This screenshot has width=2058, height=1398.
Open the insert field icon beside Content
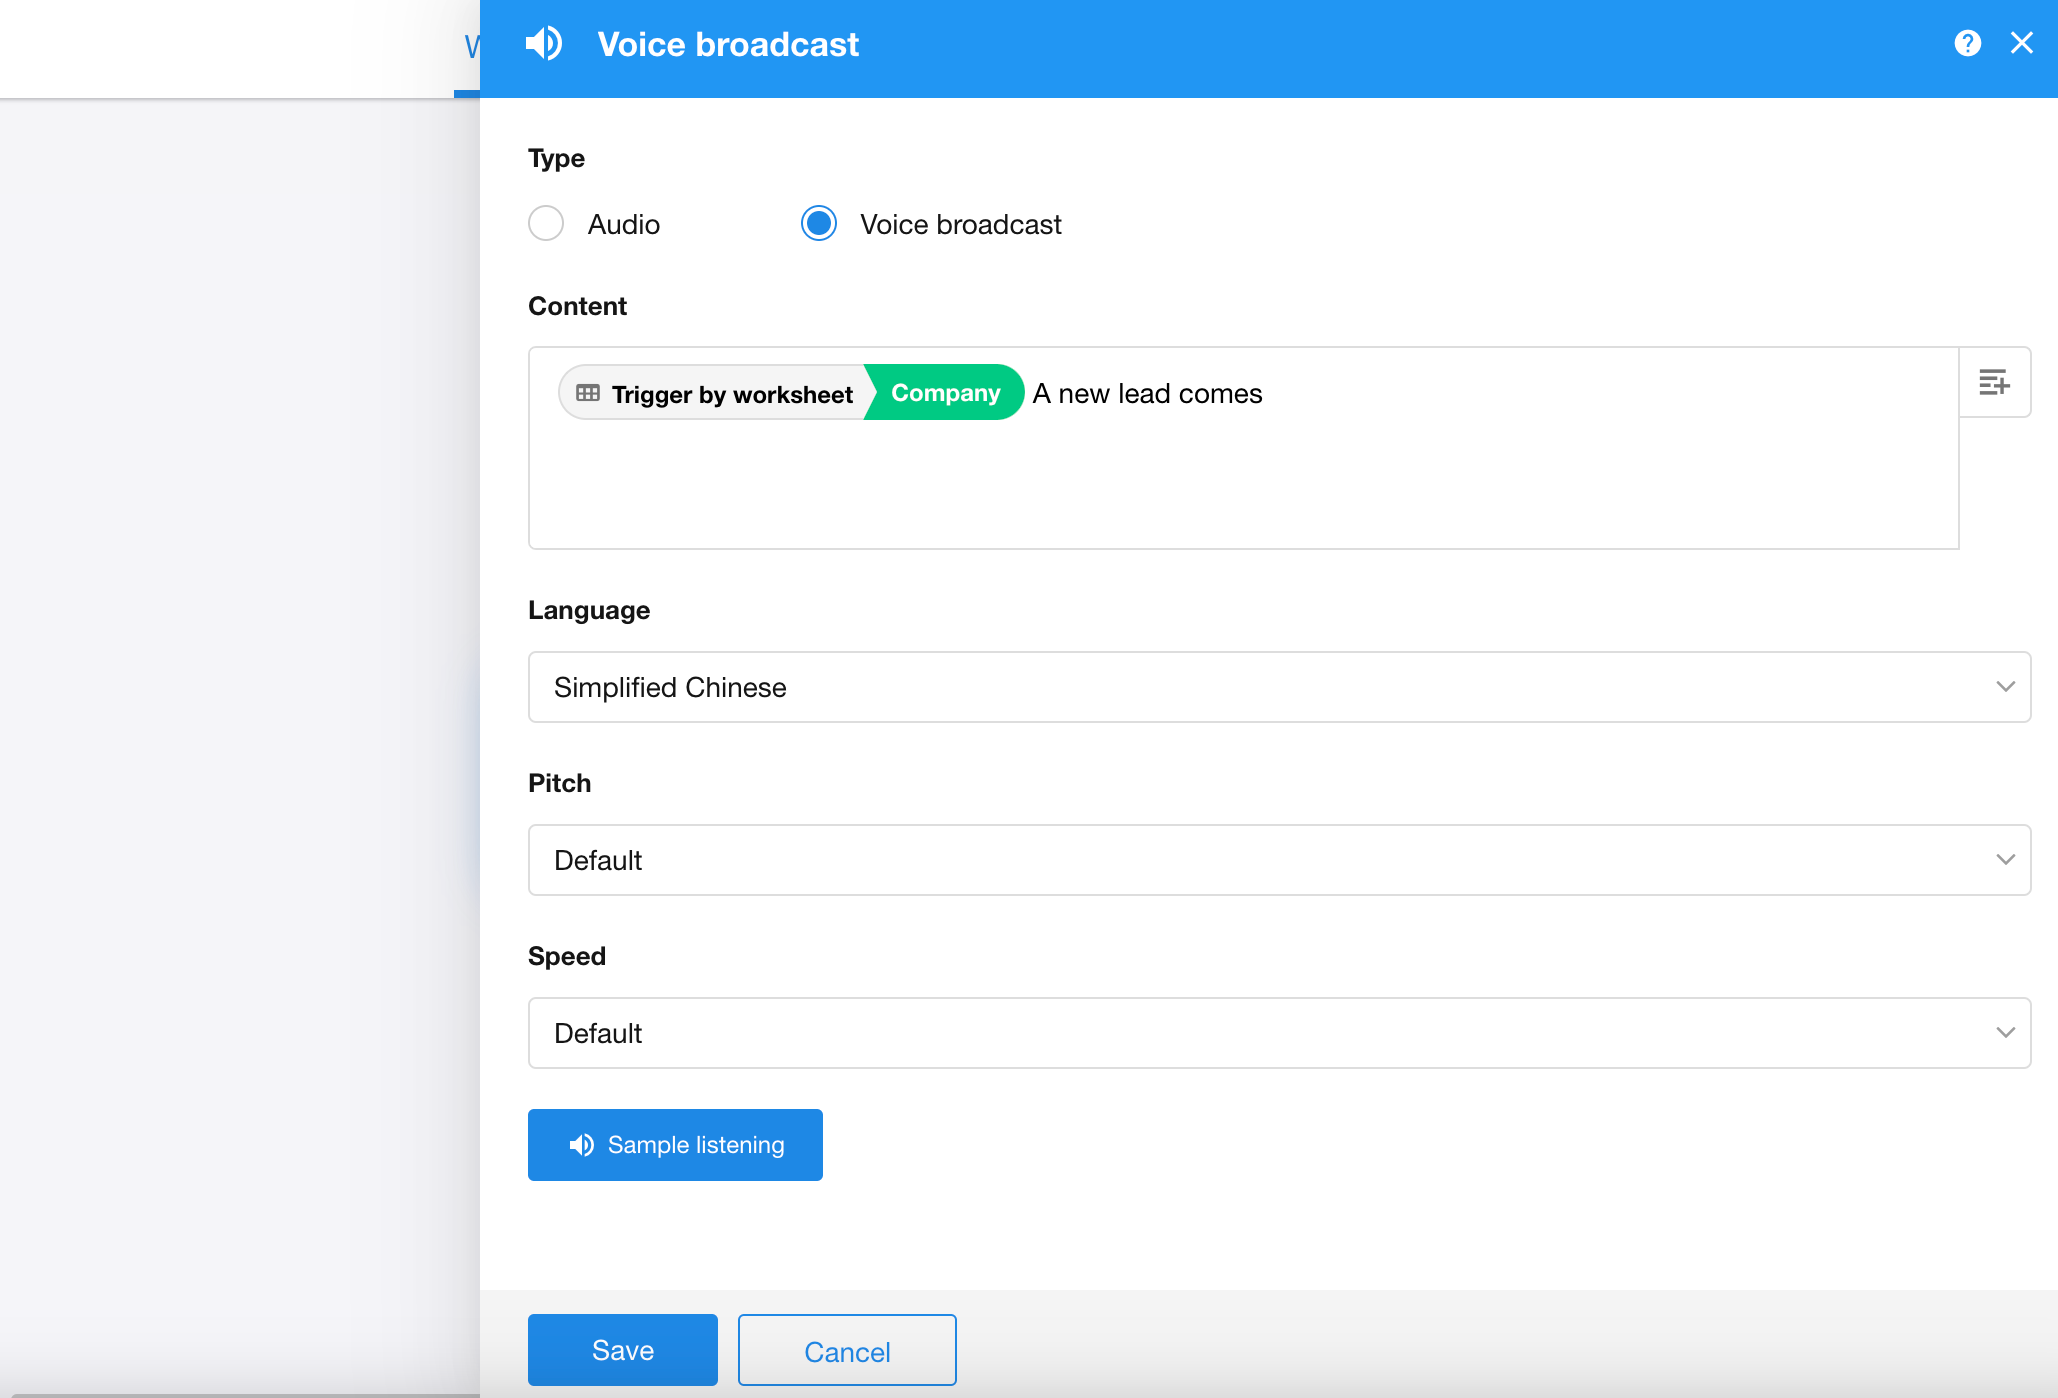[1994, 382]
